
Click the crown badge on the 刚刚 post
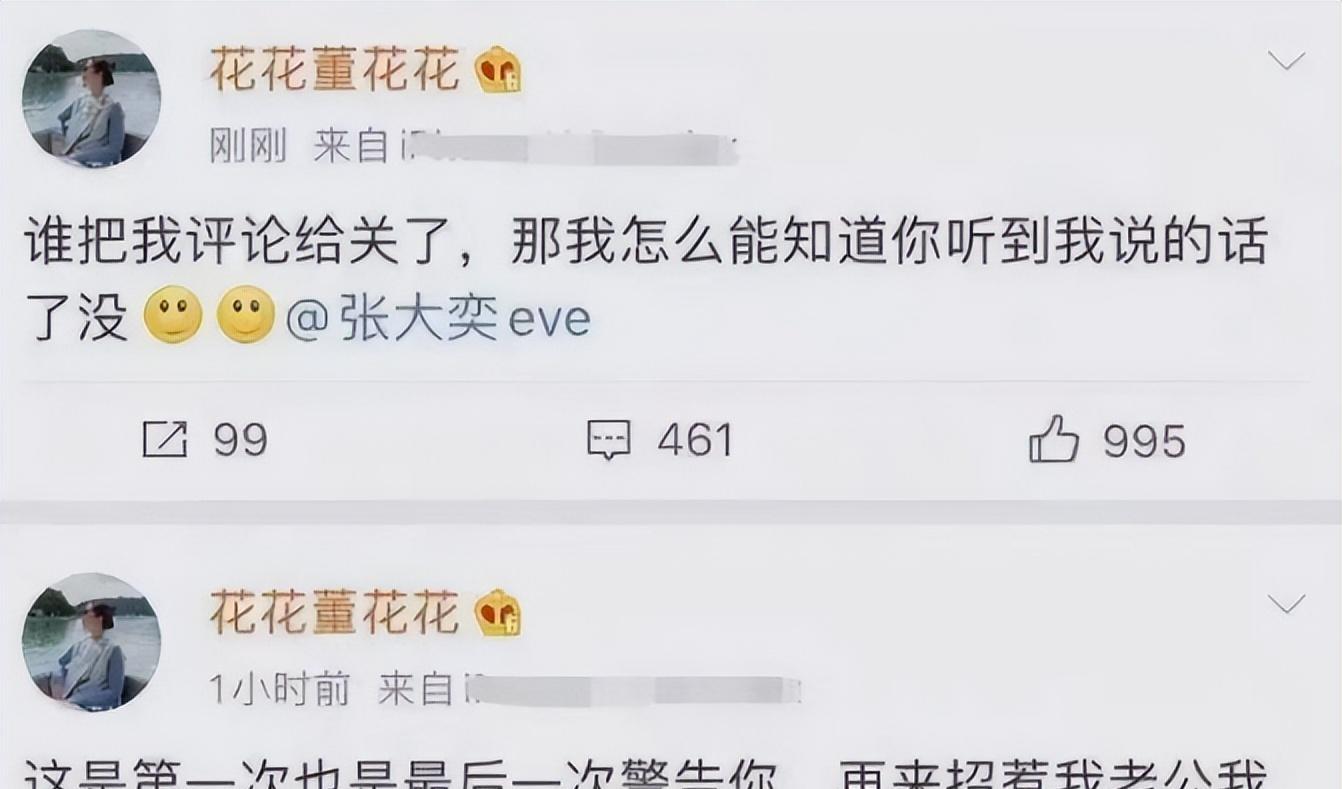tap(497, 70)
